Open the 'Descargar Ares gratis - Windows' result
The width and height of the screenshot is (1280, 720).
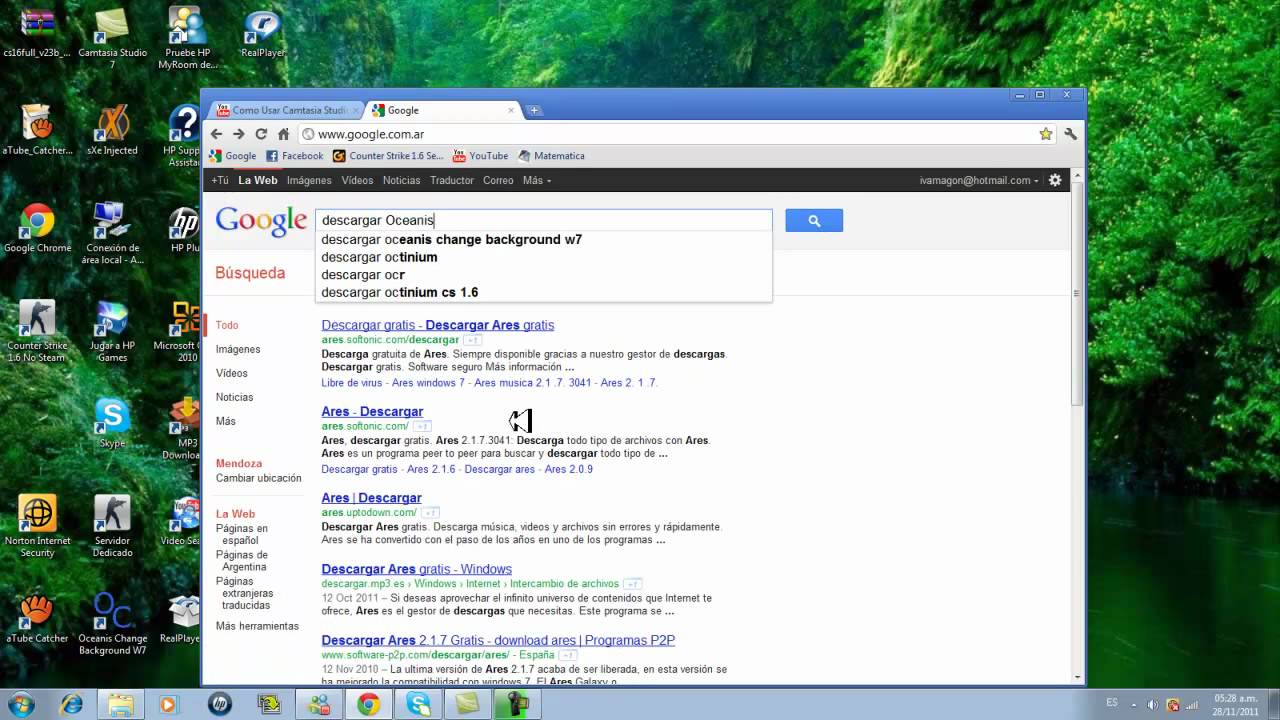click(416, 569)
